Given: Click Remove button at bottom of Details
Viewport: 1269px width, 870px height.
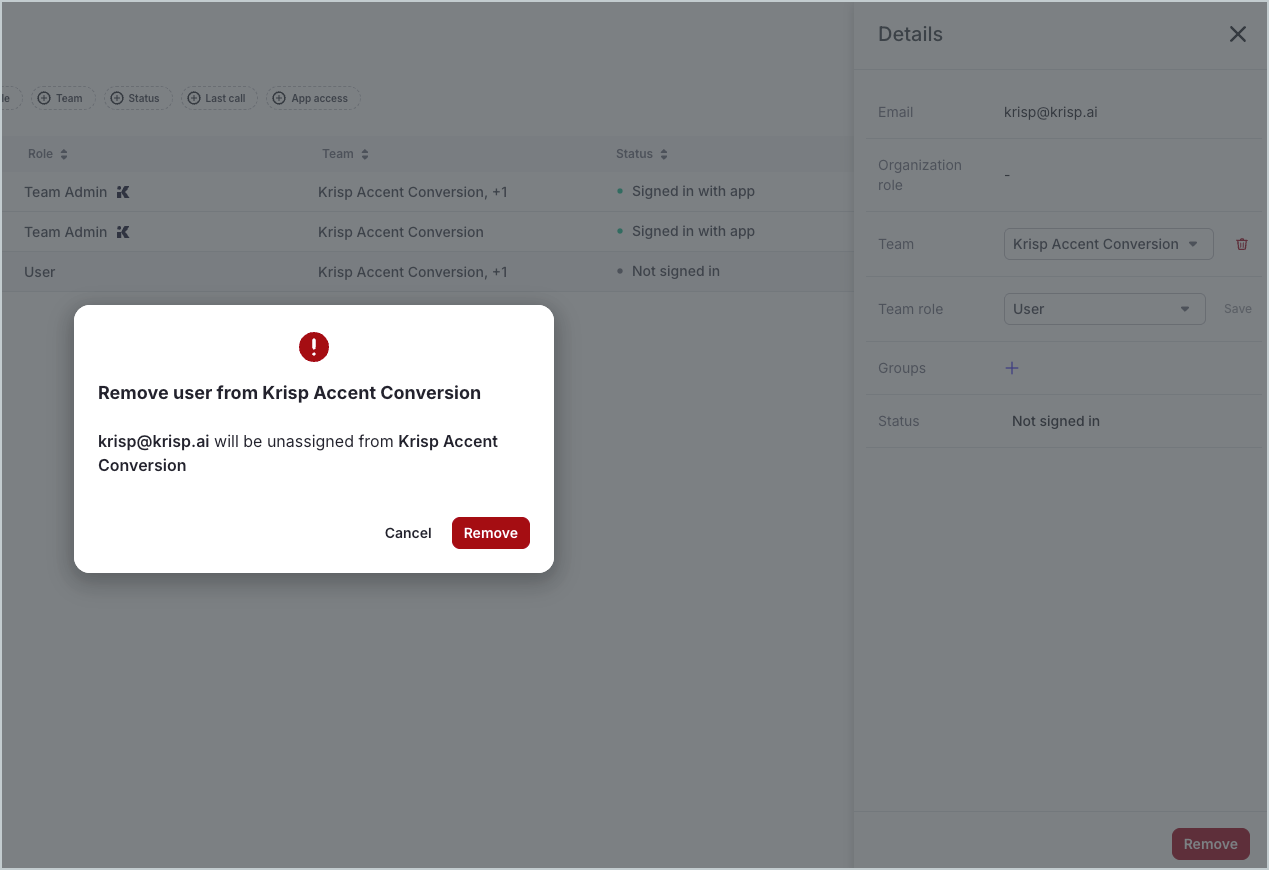Looking at the screenshot, I should [x=1210, y=844].
